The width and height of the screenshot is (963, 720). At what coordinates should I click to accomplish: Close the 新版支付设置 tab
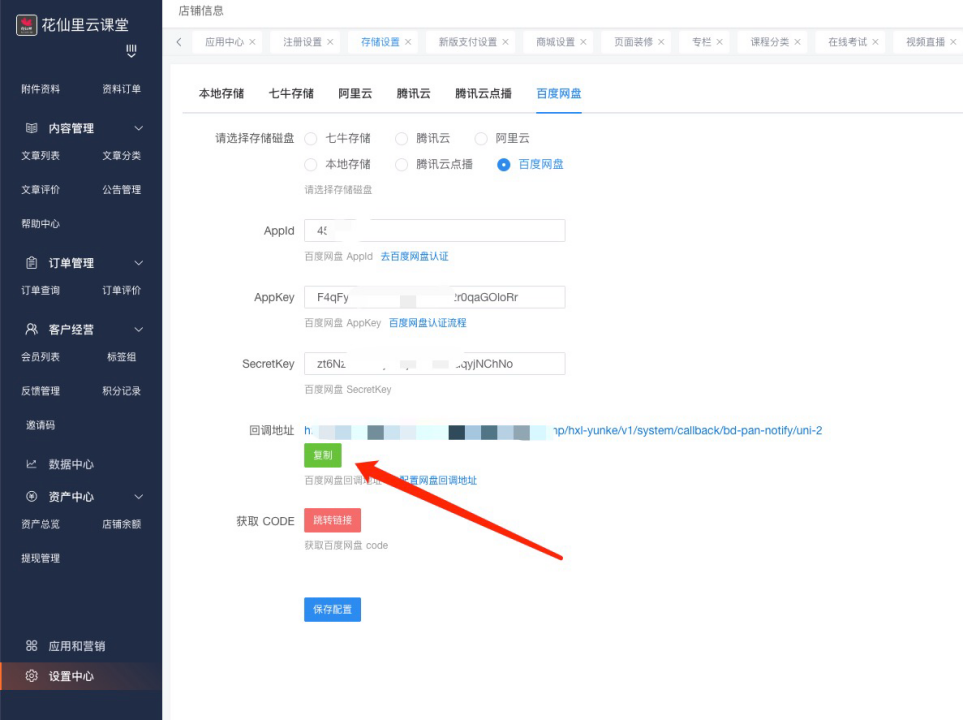(x=505, y=42)
